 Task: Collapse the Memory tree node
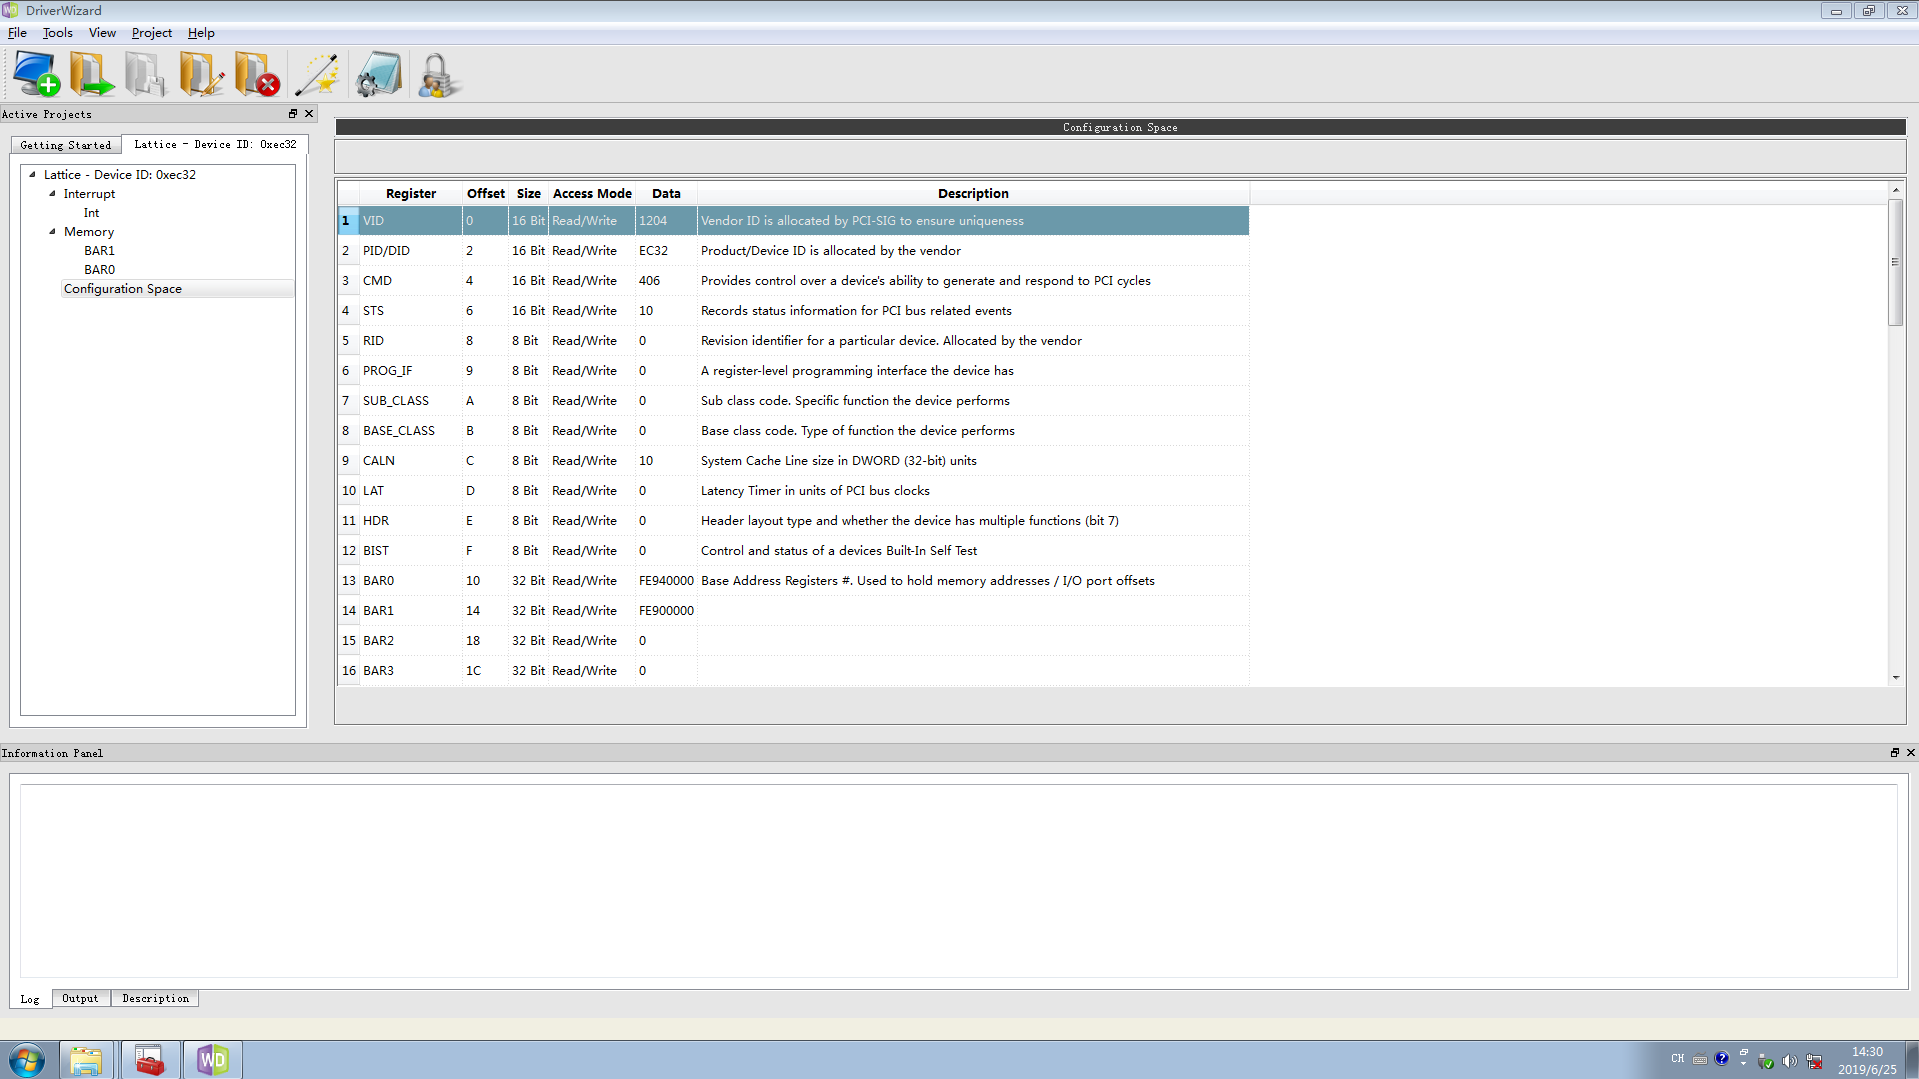point(53,232)
